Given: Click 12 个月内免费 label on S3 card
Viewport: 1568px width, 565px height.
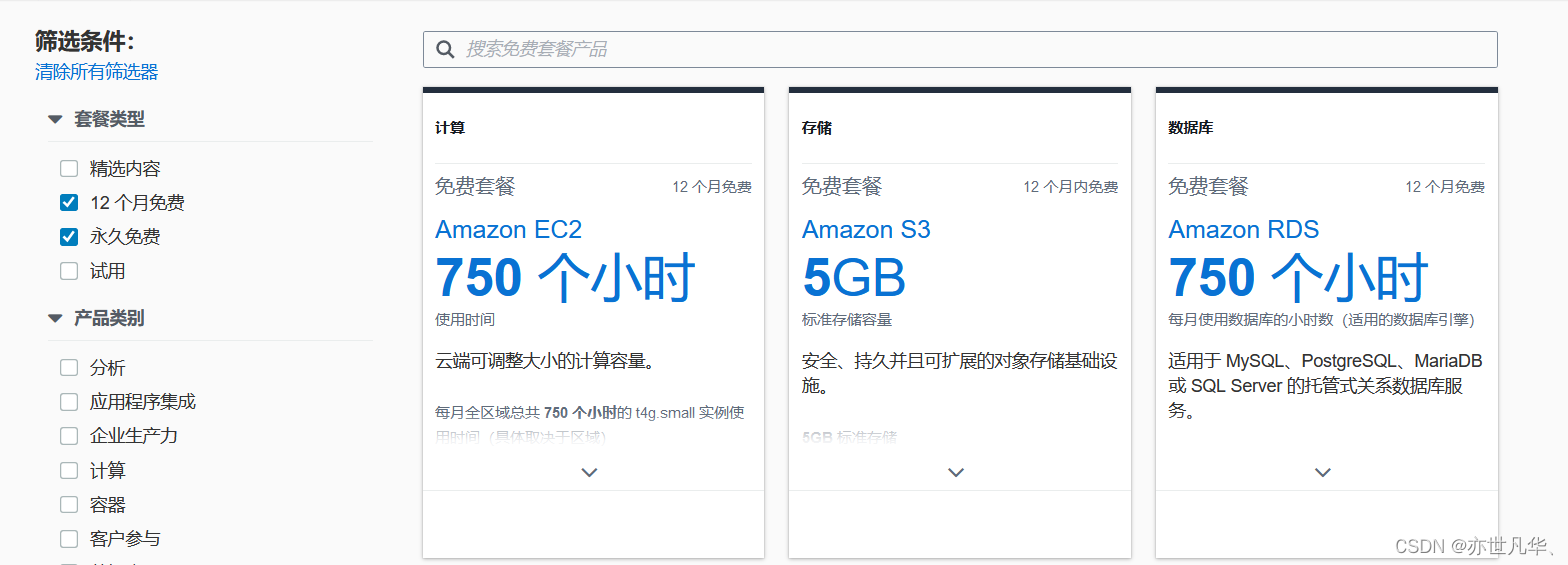Looking at the screenshot, I should [1070, 187].
